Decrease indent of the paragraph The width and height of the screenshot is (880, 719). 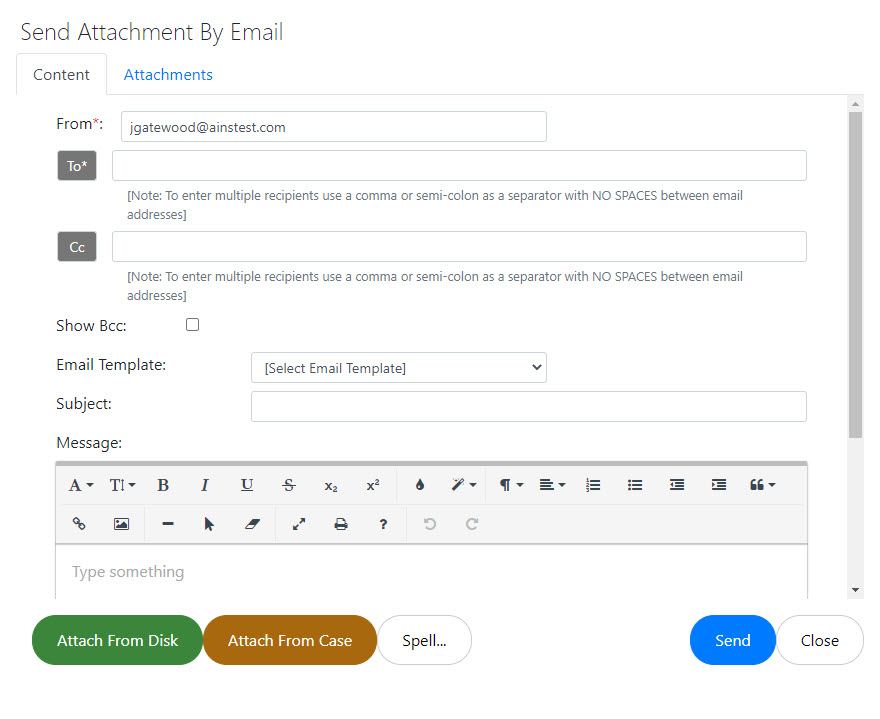pos(677,486)
